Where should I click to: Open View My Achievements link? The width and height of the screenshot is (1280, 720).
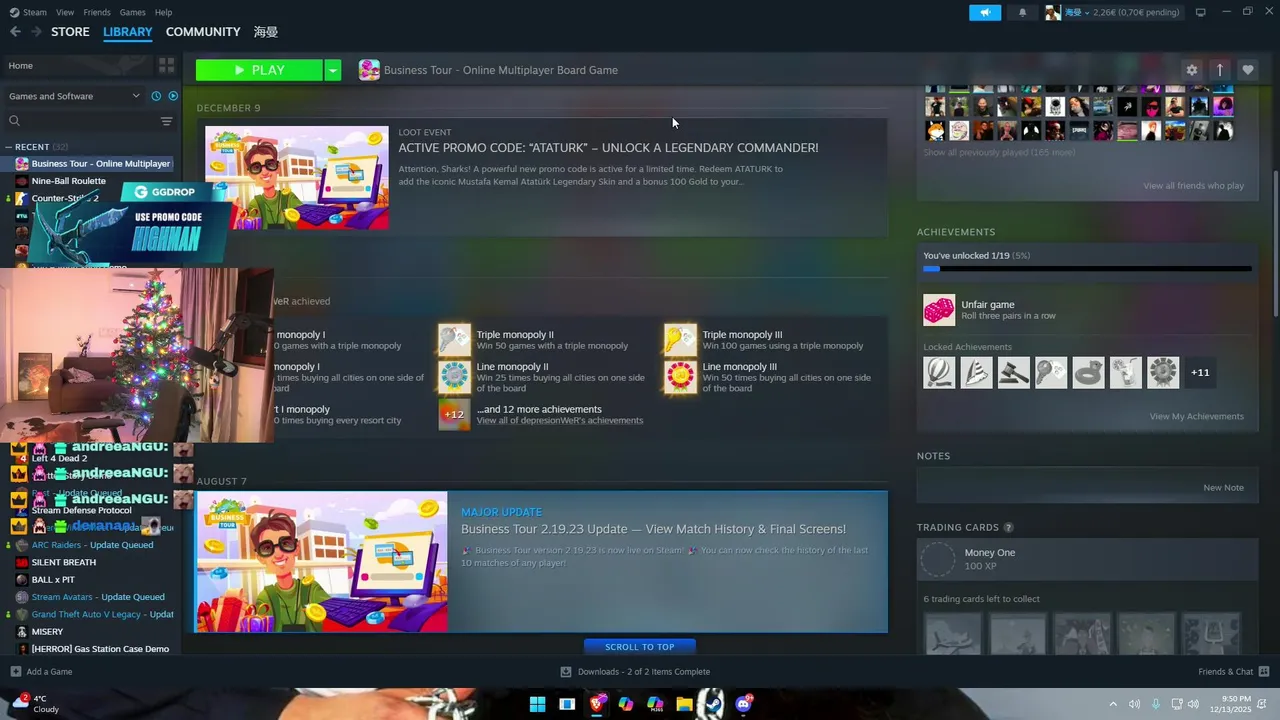tap(1197, 416)
